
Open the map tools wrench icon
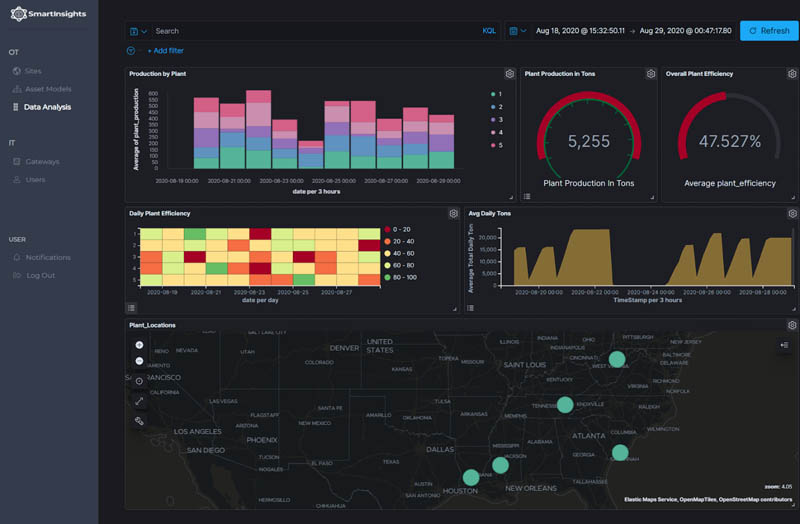pos(139,421)
